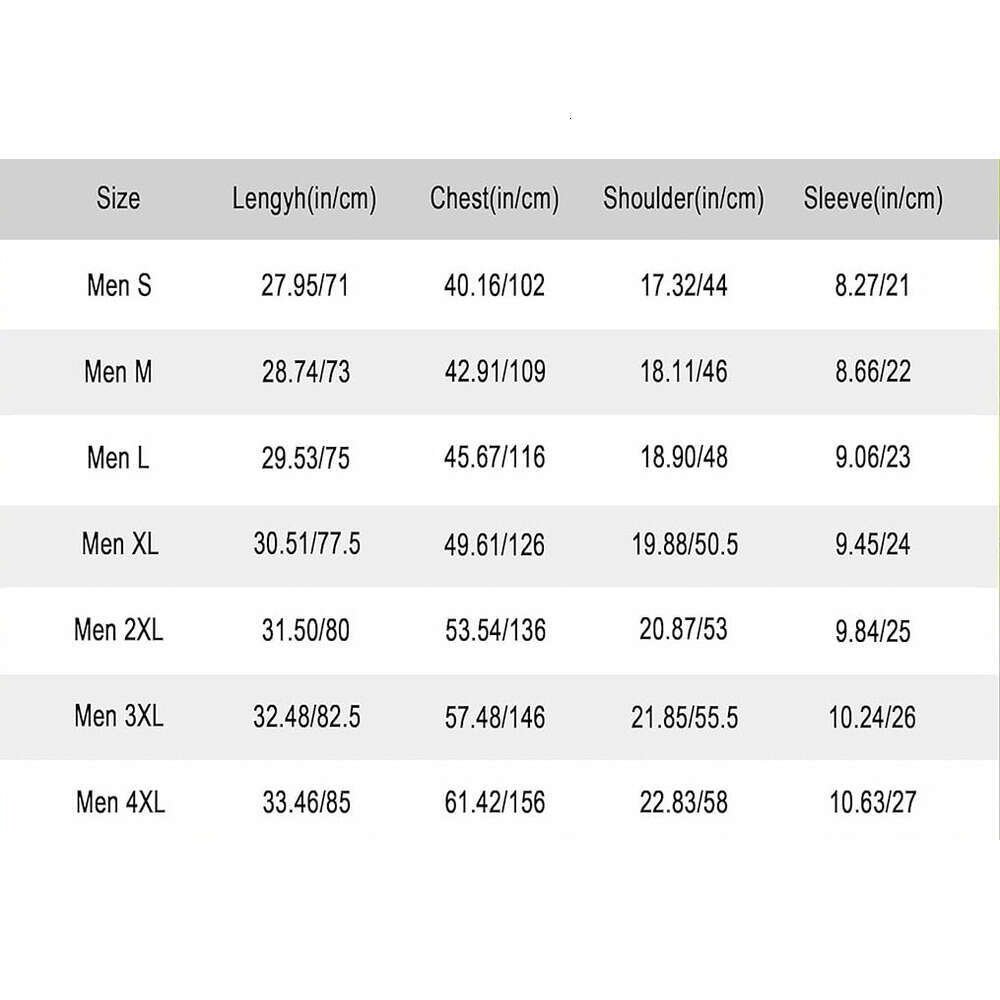Click the Men L size label
Screen dimensions: 1000x1000
click(119, 458)
